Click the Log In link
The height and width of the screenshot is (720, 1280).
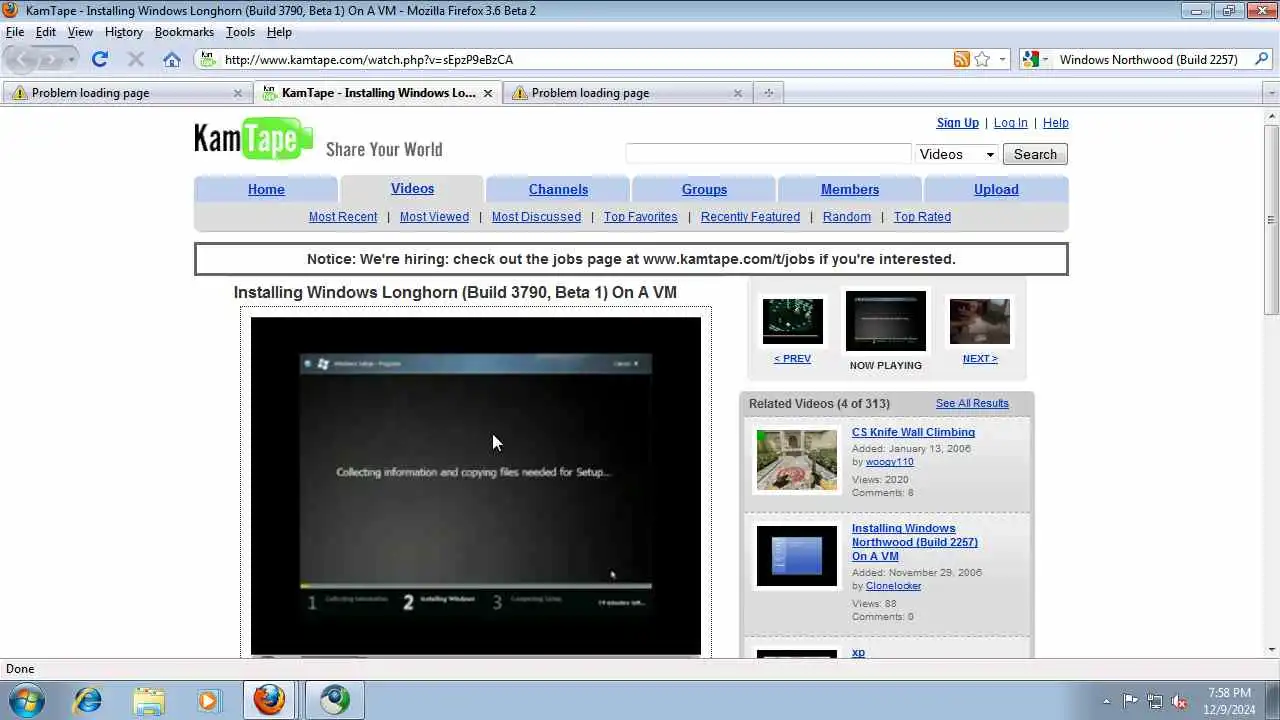pos(1010,123)
